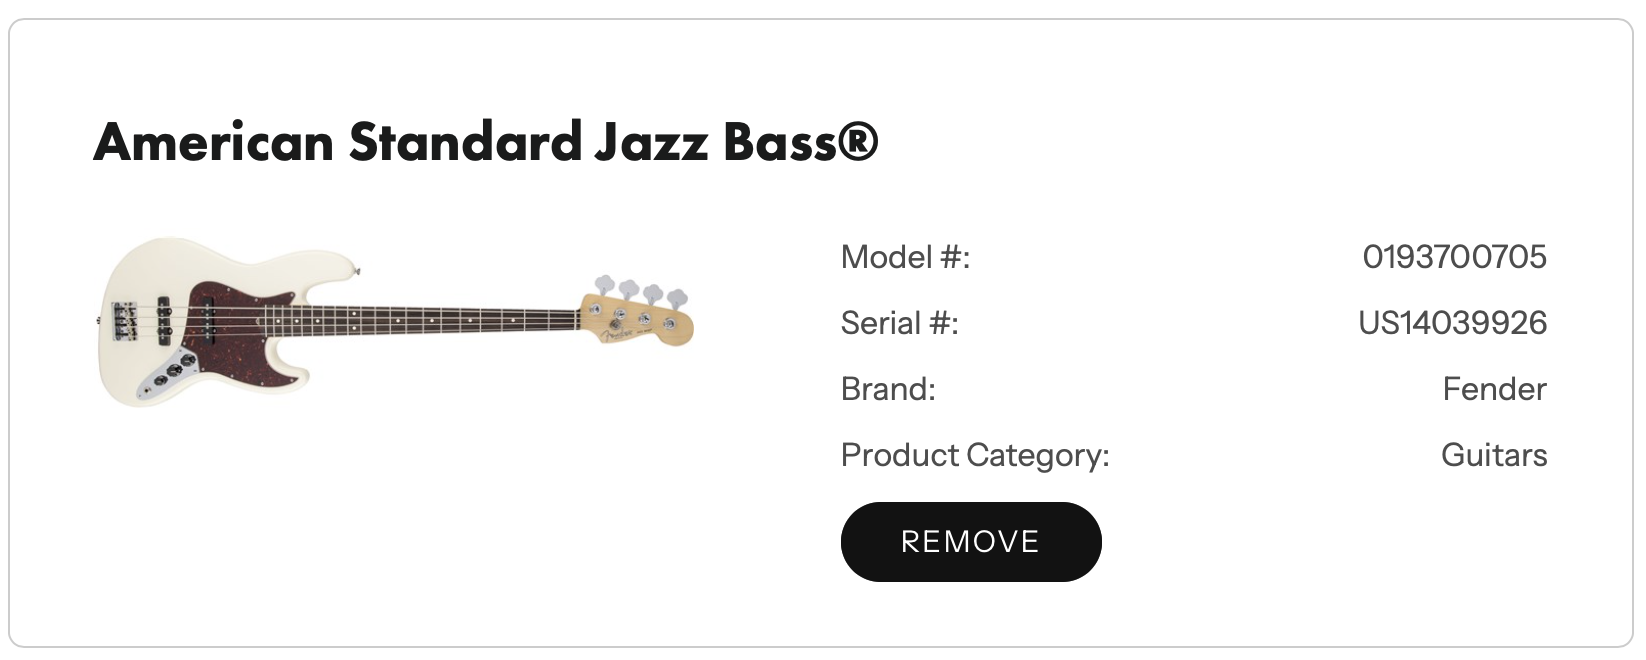
Task: Click the Guitars product category value
Action: tap(1494, 455)
